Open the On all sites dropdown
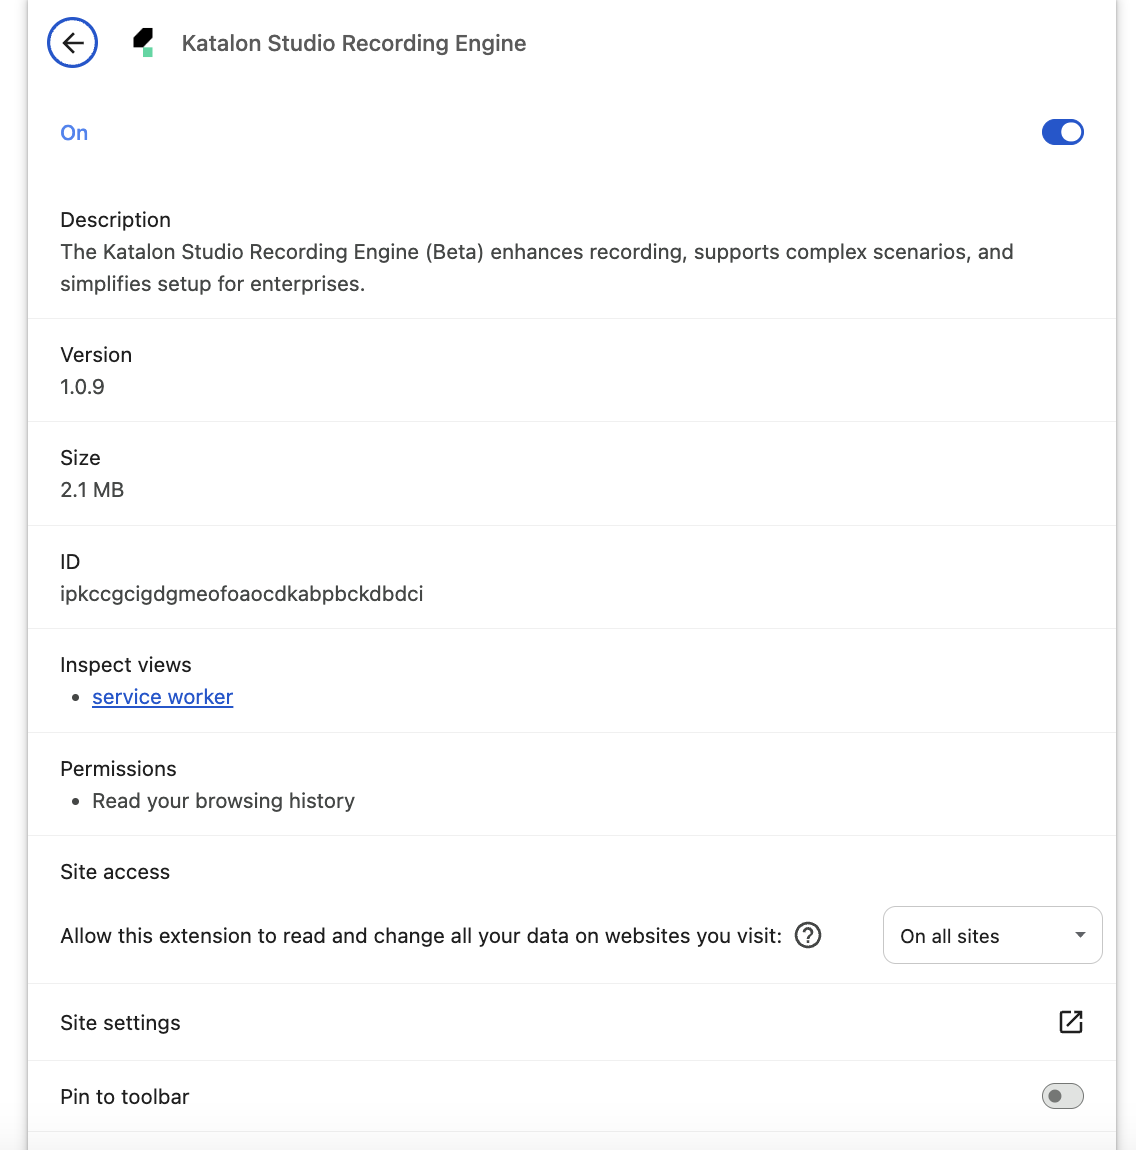 992,935
